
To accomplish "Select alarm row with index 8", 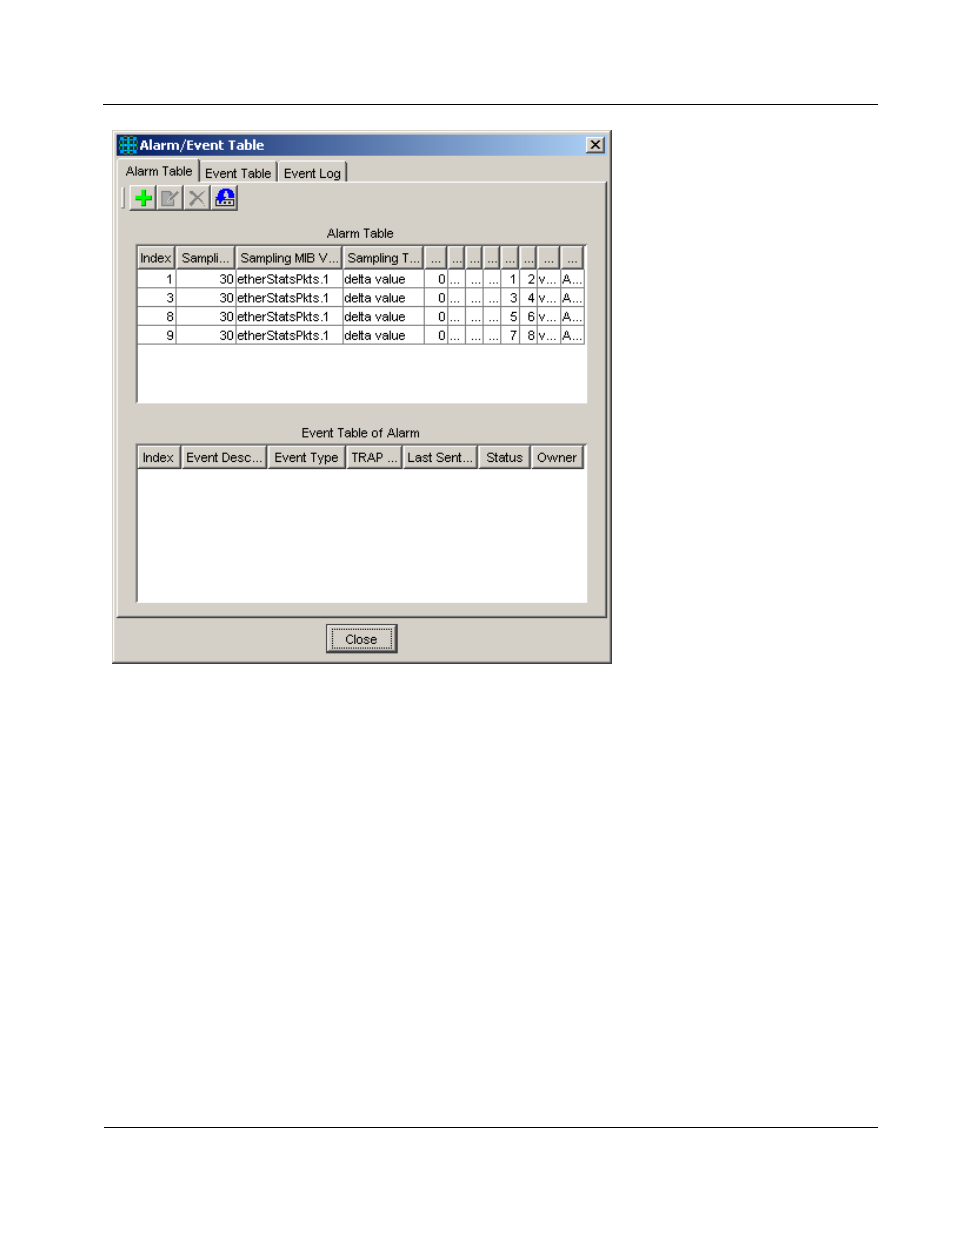I will pyautogui.click(x=360, y=317).
